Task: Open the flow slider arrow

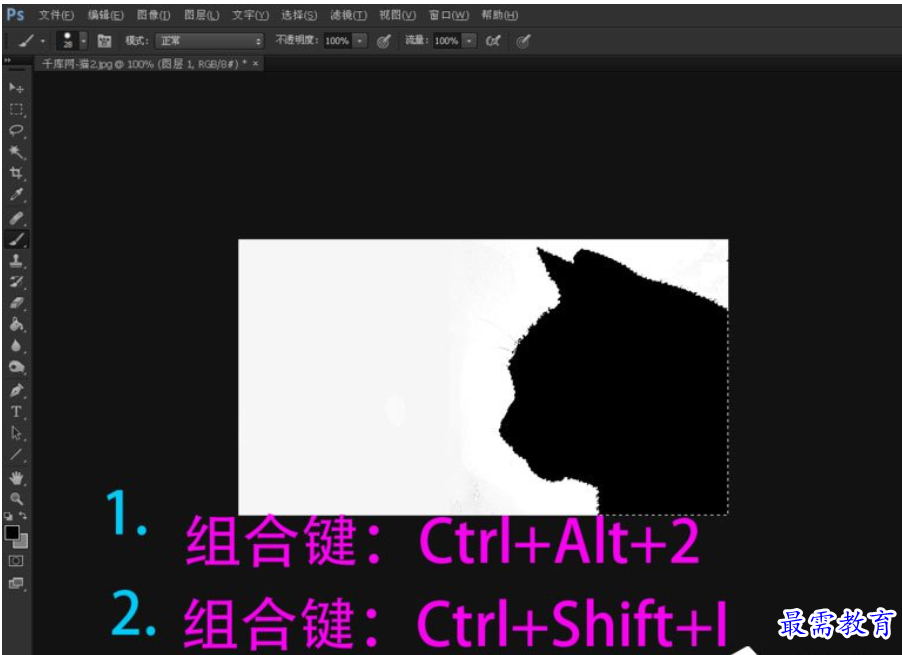Action: (x=469, y=41)
